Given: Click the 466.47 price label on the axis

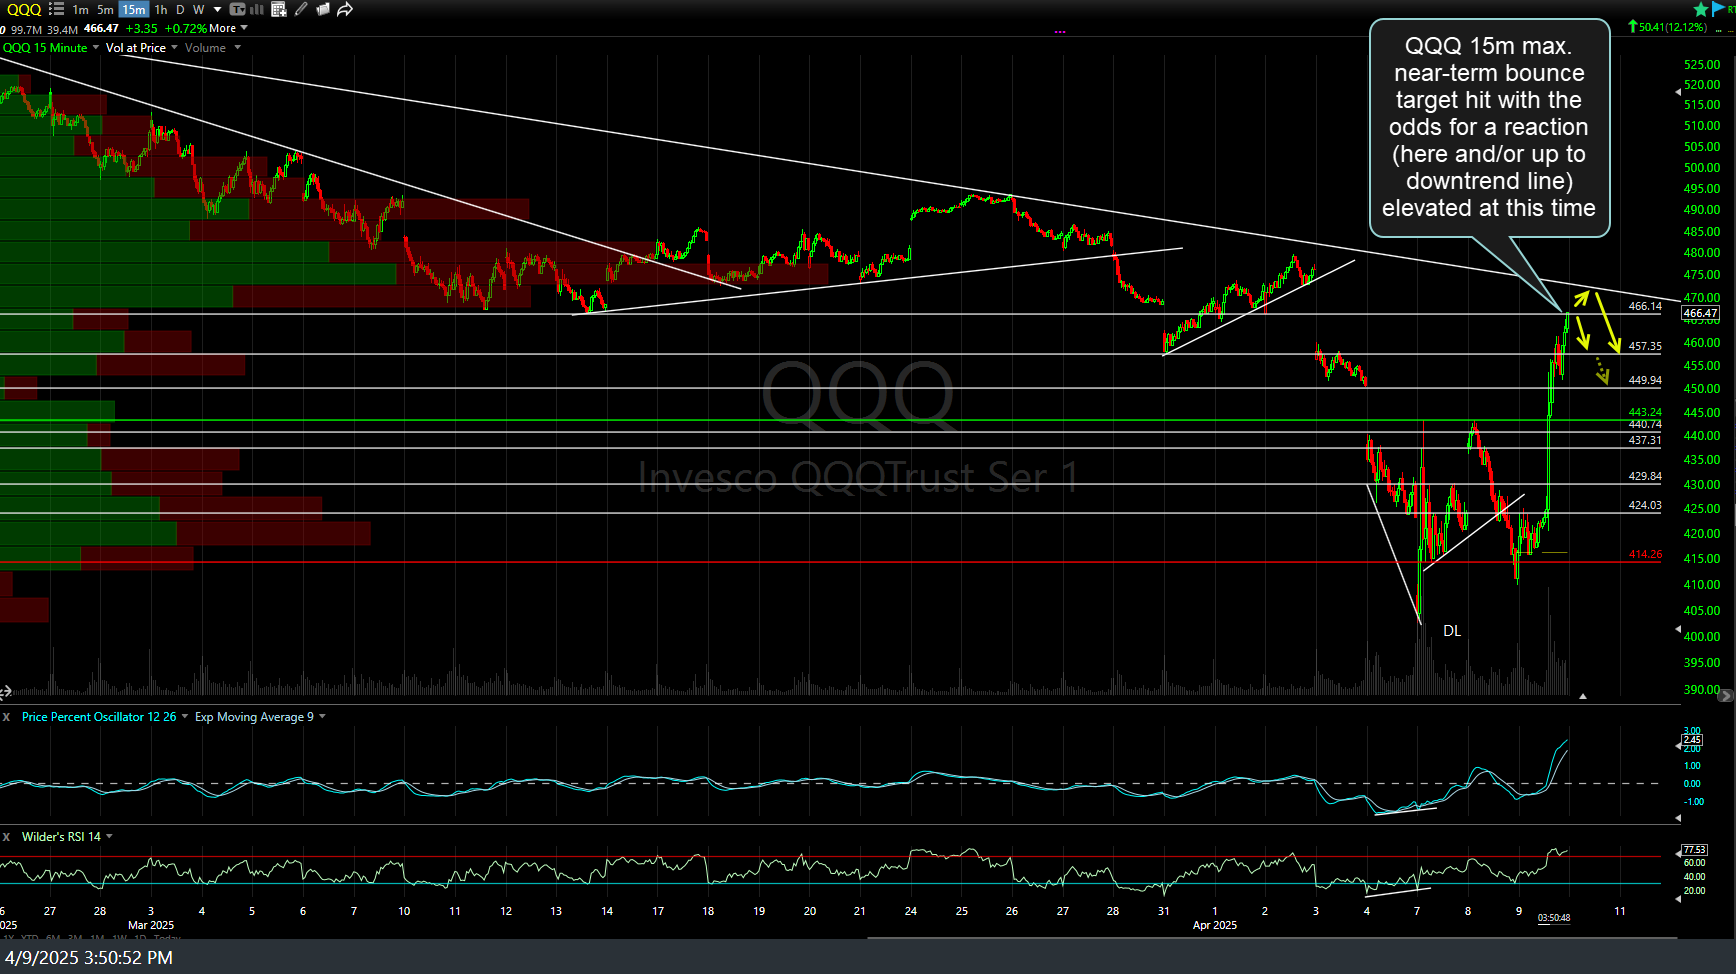Looking at the screenshot, I should coord(1702,313).
